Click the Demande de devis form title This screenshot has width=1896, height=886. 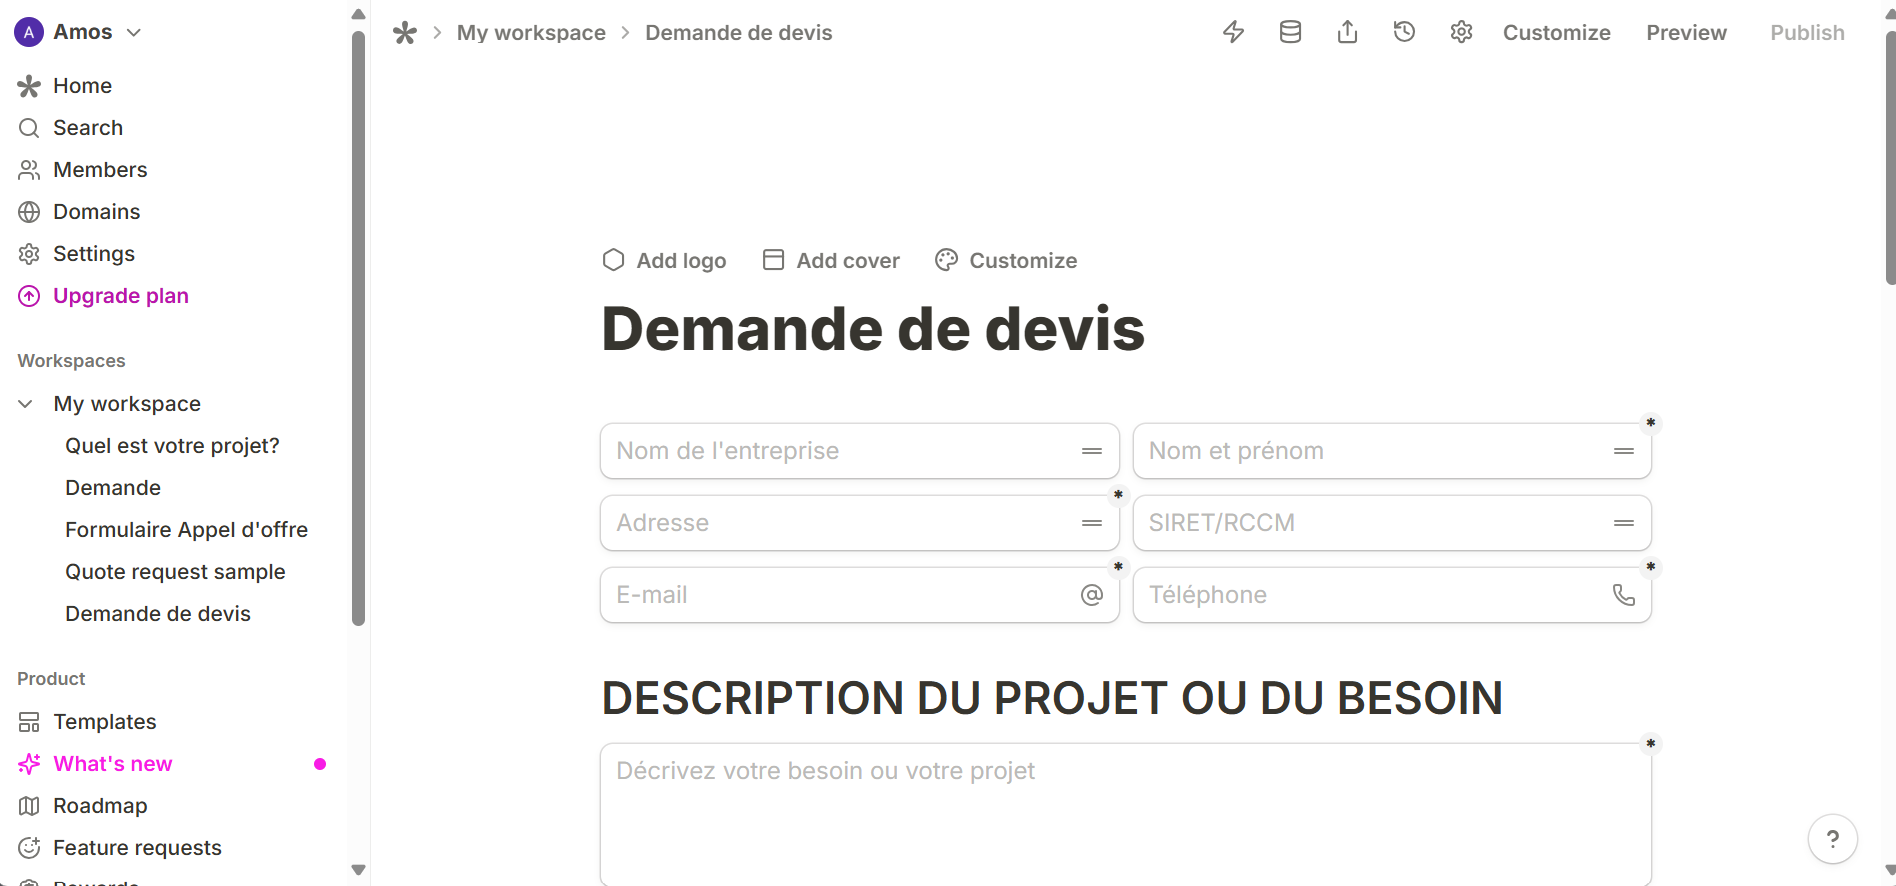(x=873, y=329)
